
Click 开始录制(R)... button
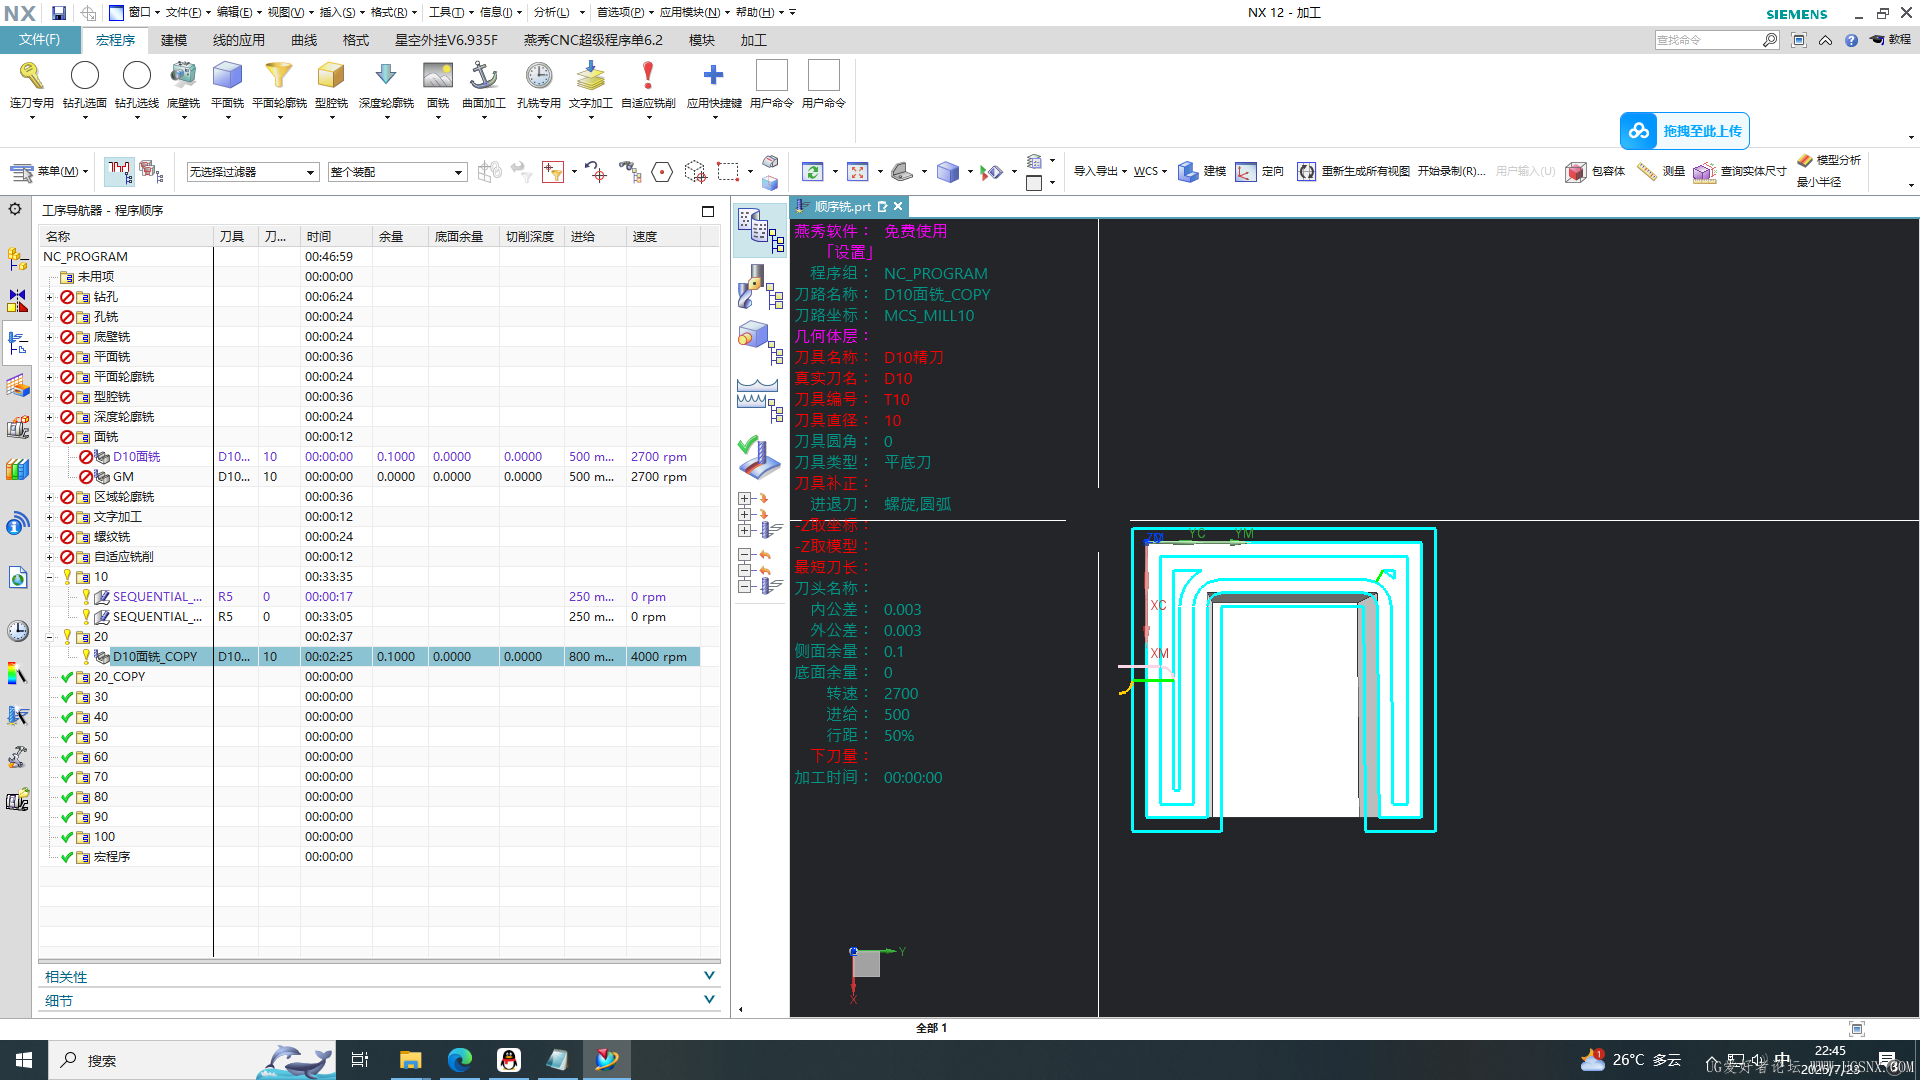(x=1451, y=171)
